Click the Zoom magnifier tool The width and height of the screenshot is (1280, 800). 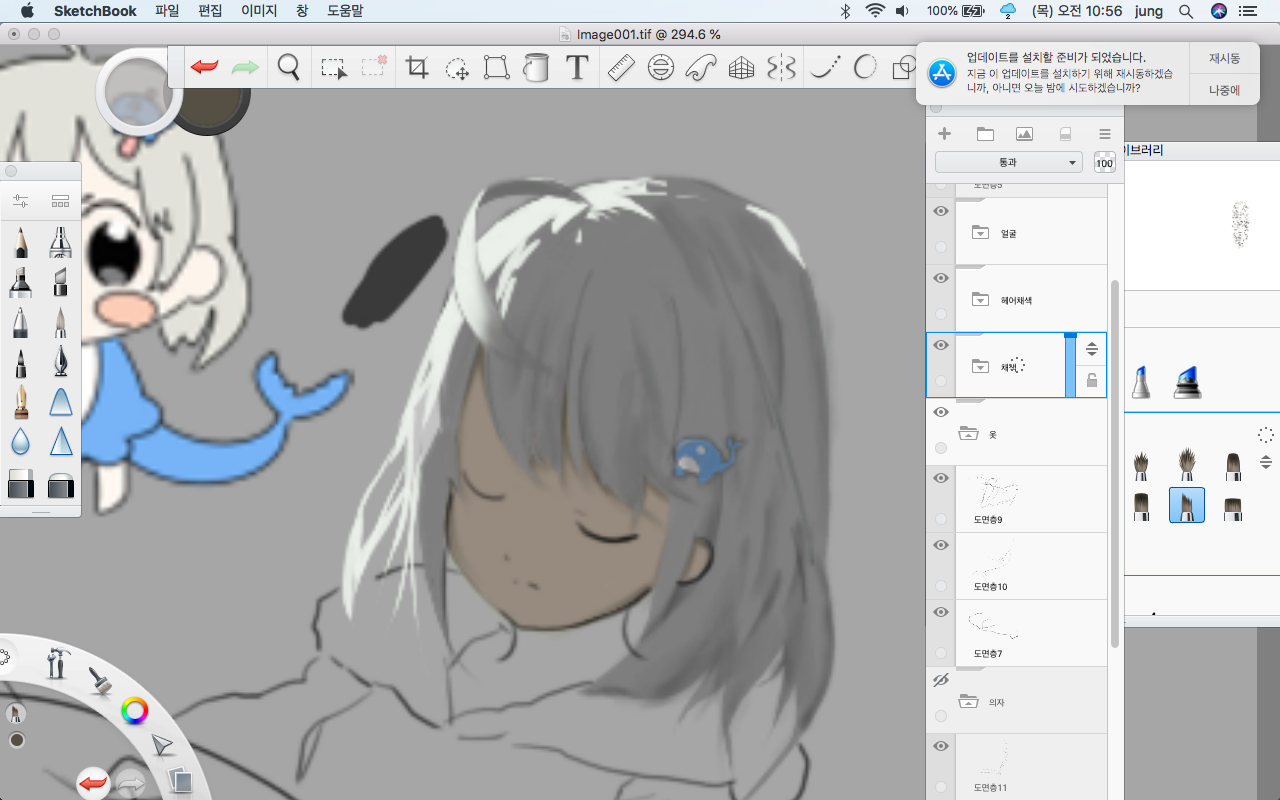click(x=289, y=68)
